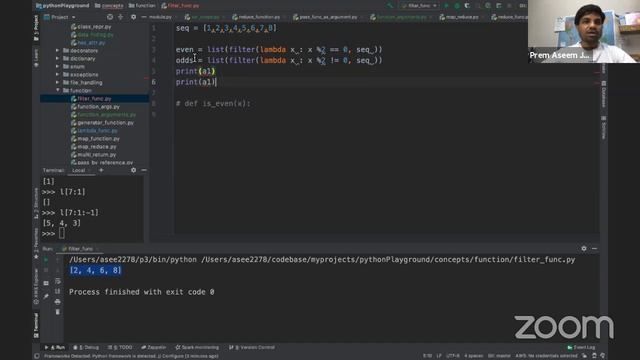Select the filter_func tab in Run panel
Image resolution: width=640 pixels, height=360 pixels.
coord(78,249)
